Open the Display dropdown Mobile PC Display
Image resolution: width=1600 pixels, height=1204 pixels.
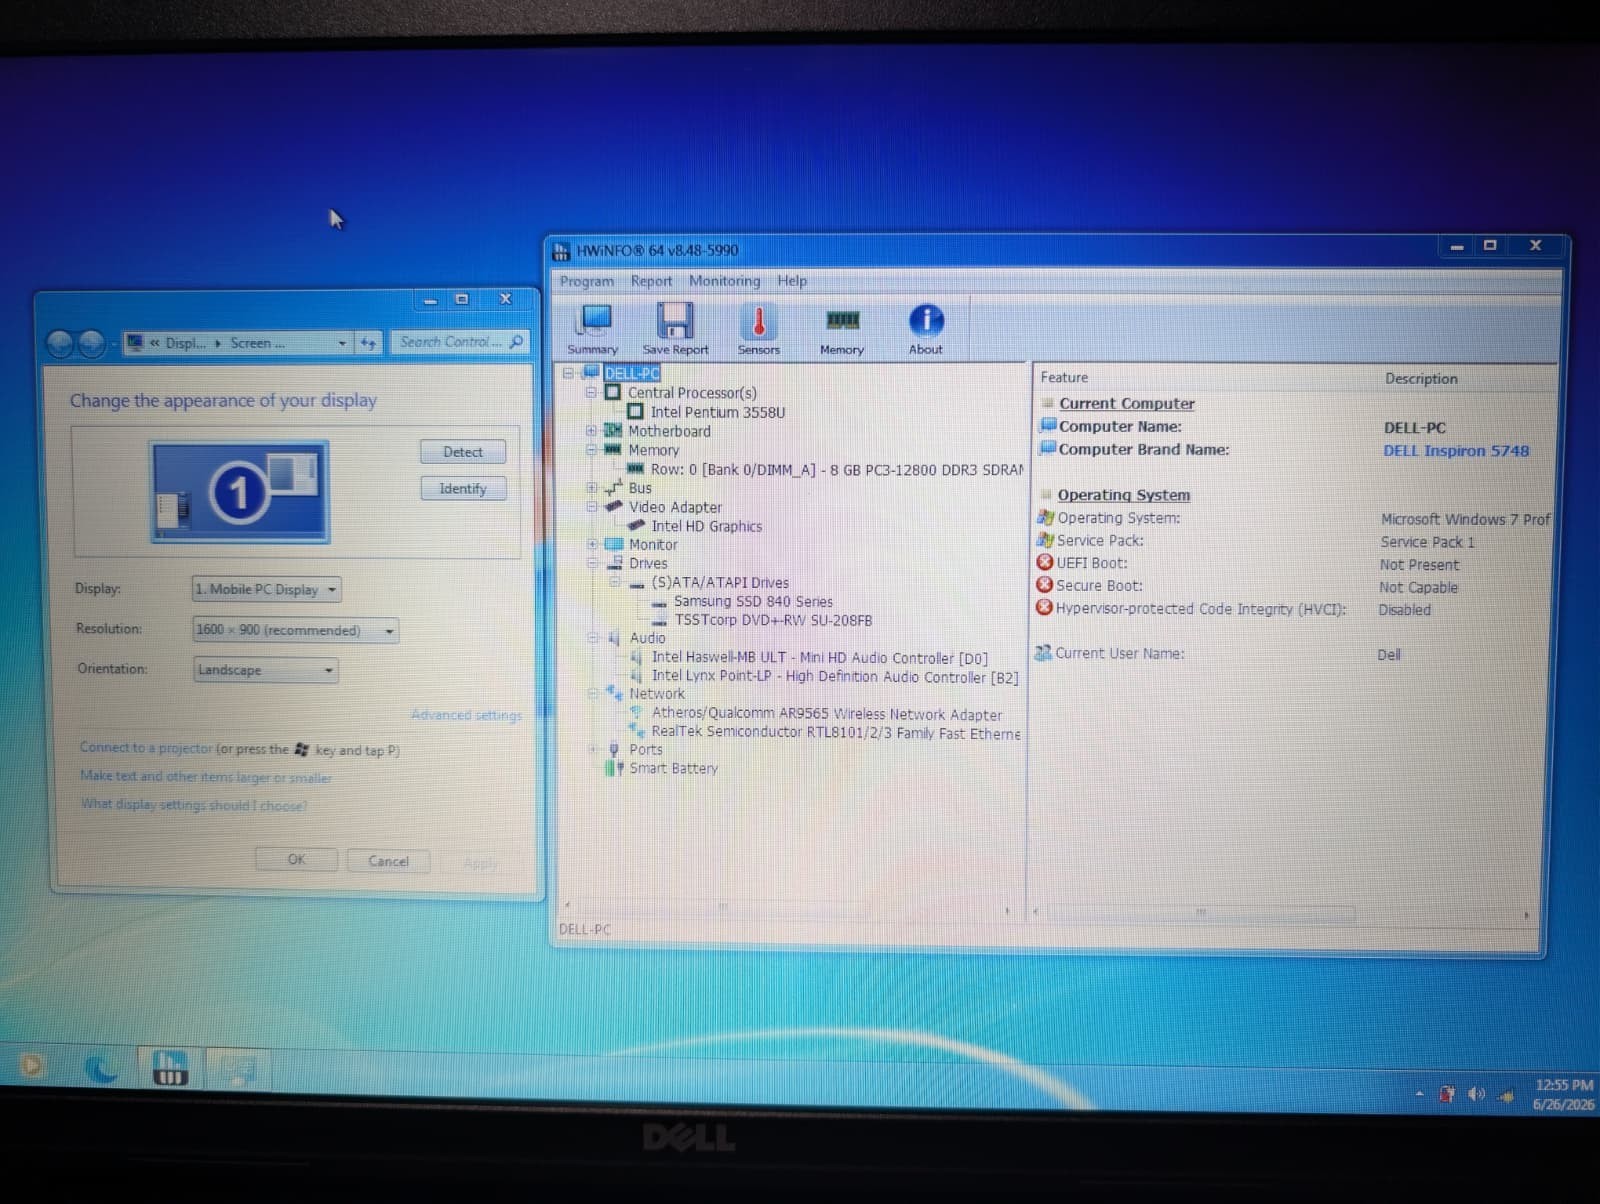(266, 589)
